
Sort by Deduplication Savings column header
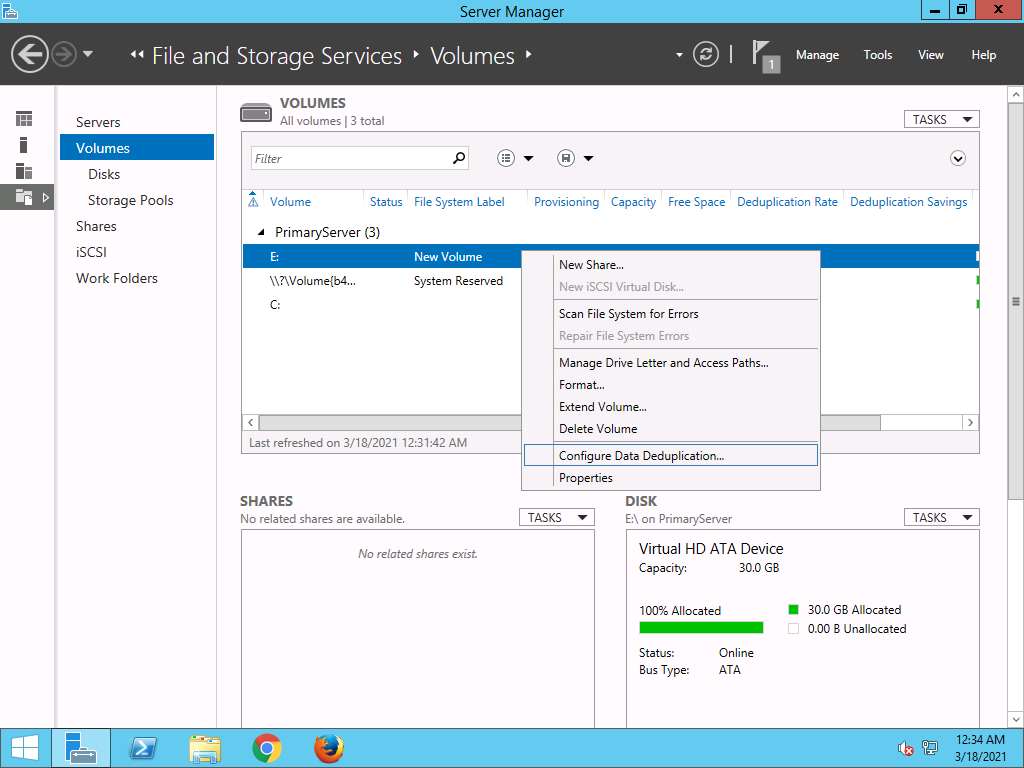tap(908, 202)
